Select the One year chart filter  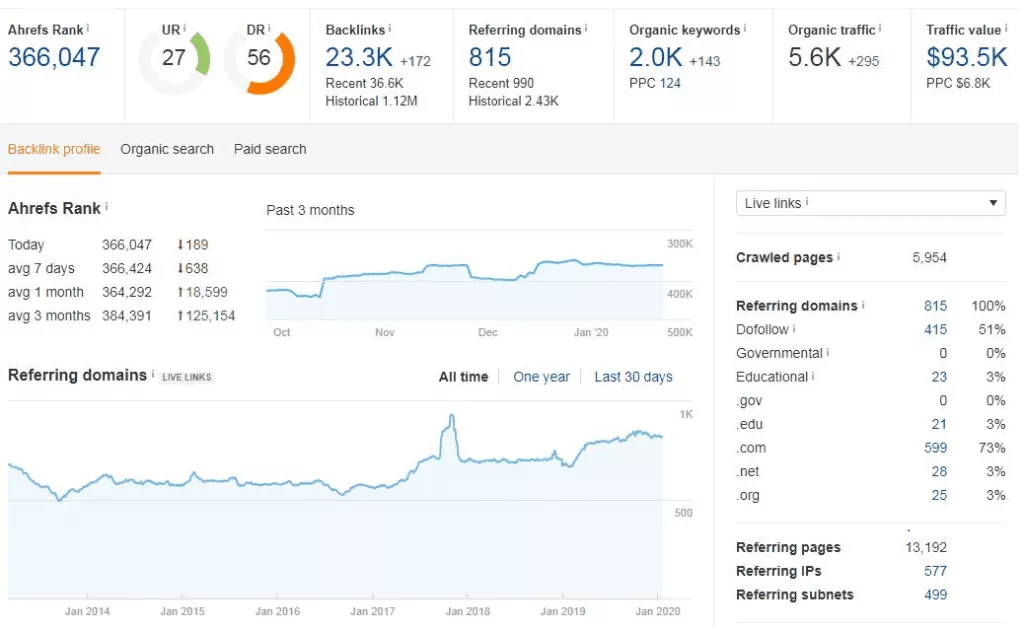point(541,377)
